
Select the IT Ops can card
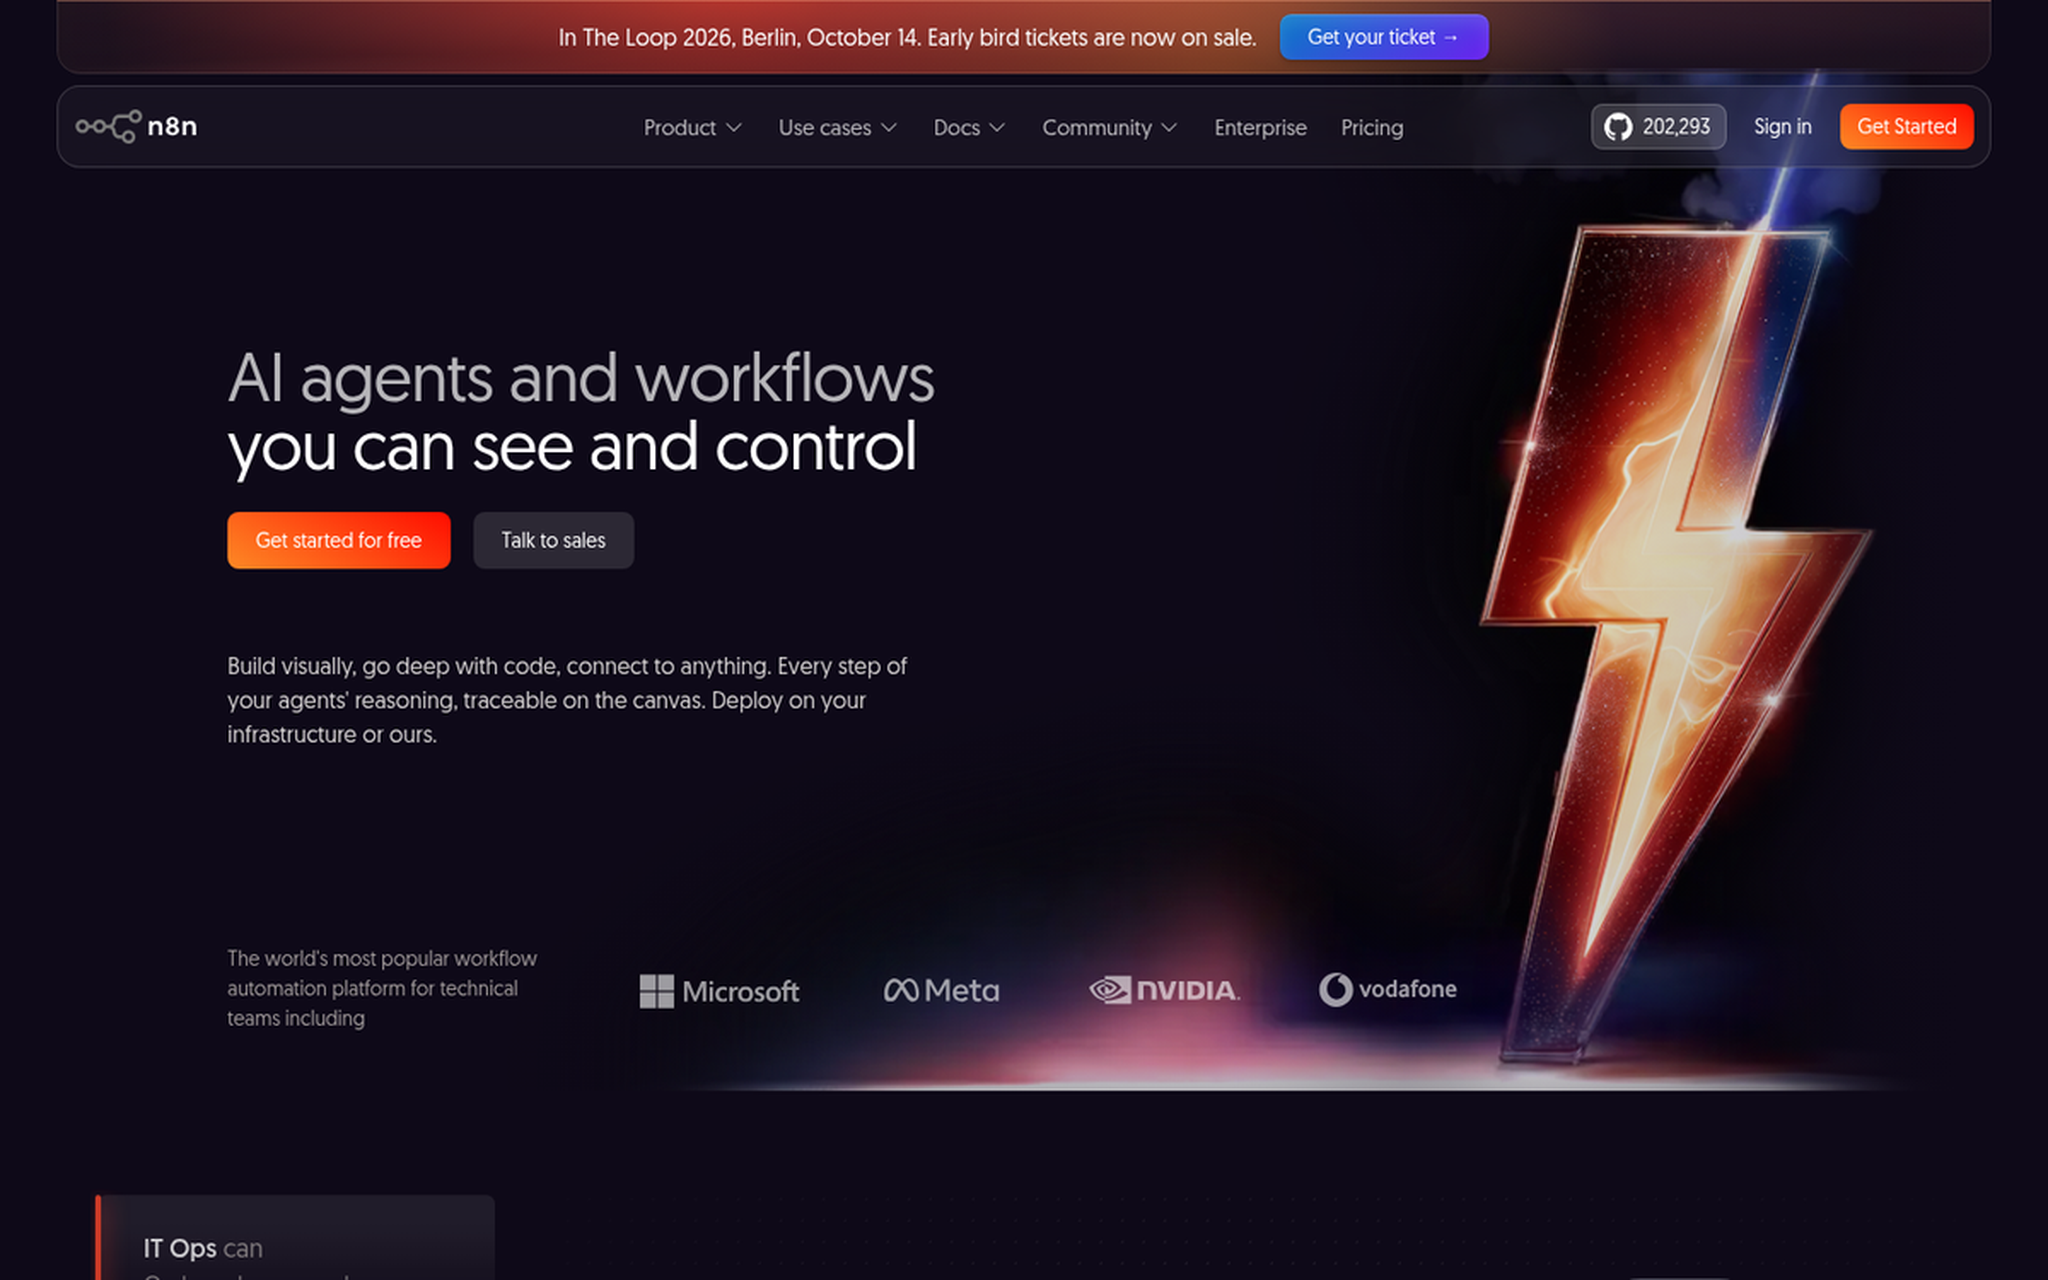click(295, 1238)
